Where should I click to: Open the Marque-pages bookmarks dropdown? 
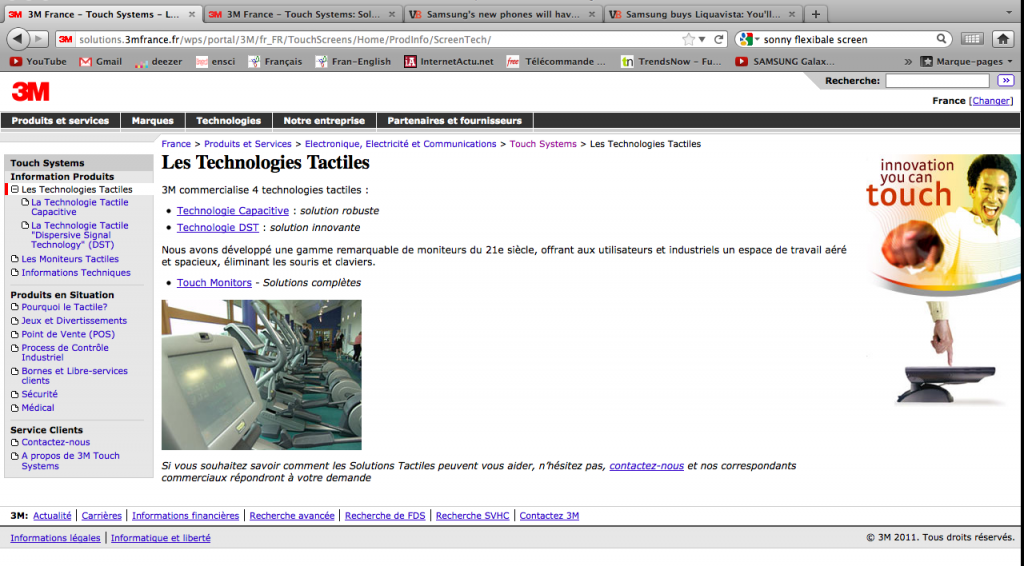point(967,61)
